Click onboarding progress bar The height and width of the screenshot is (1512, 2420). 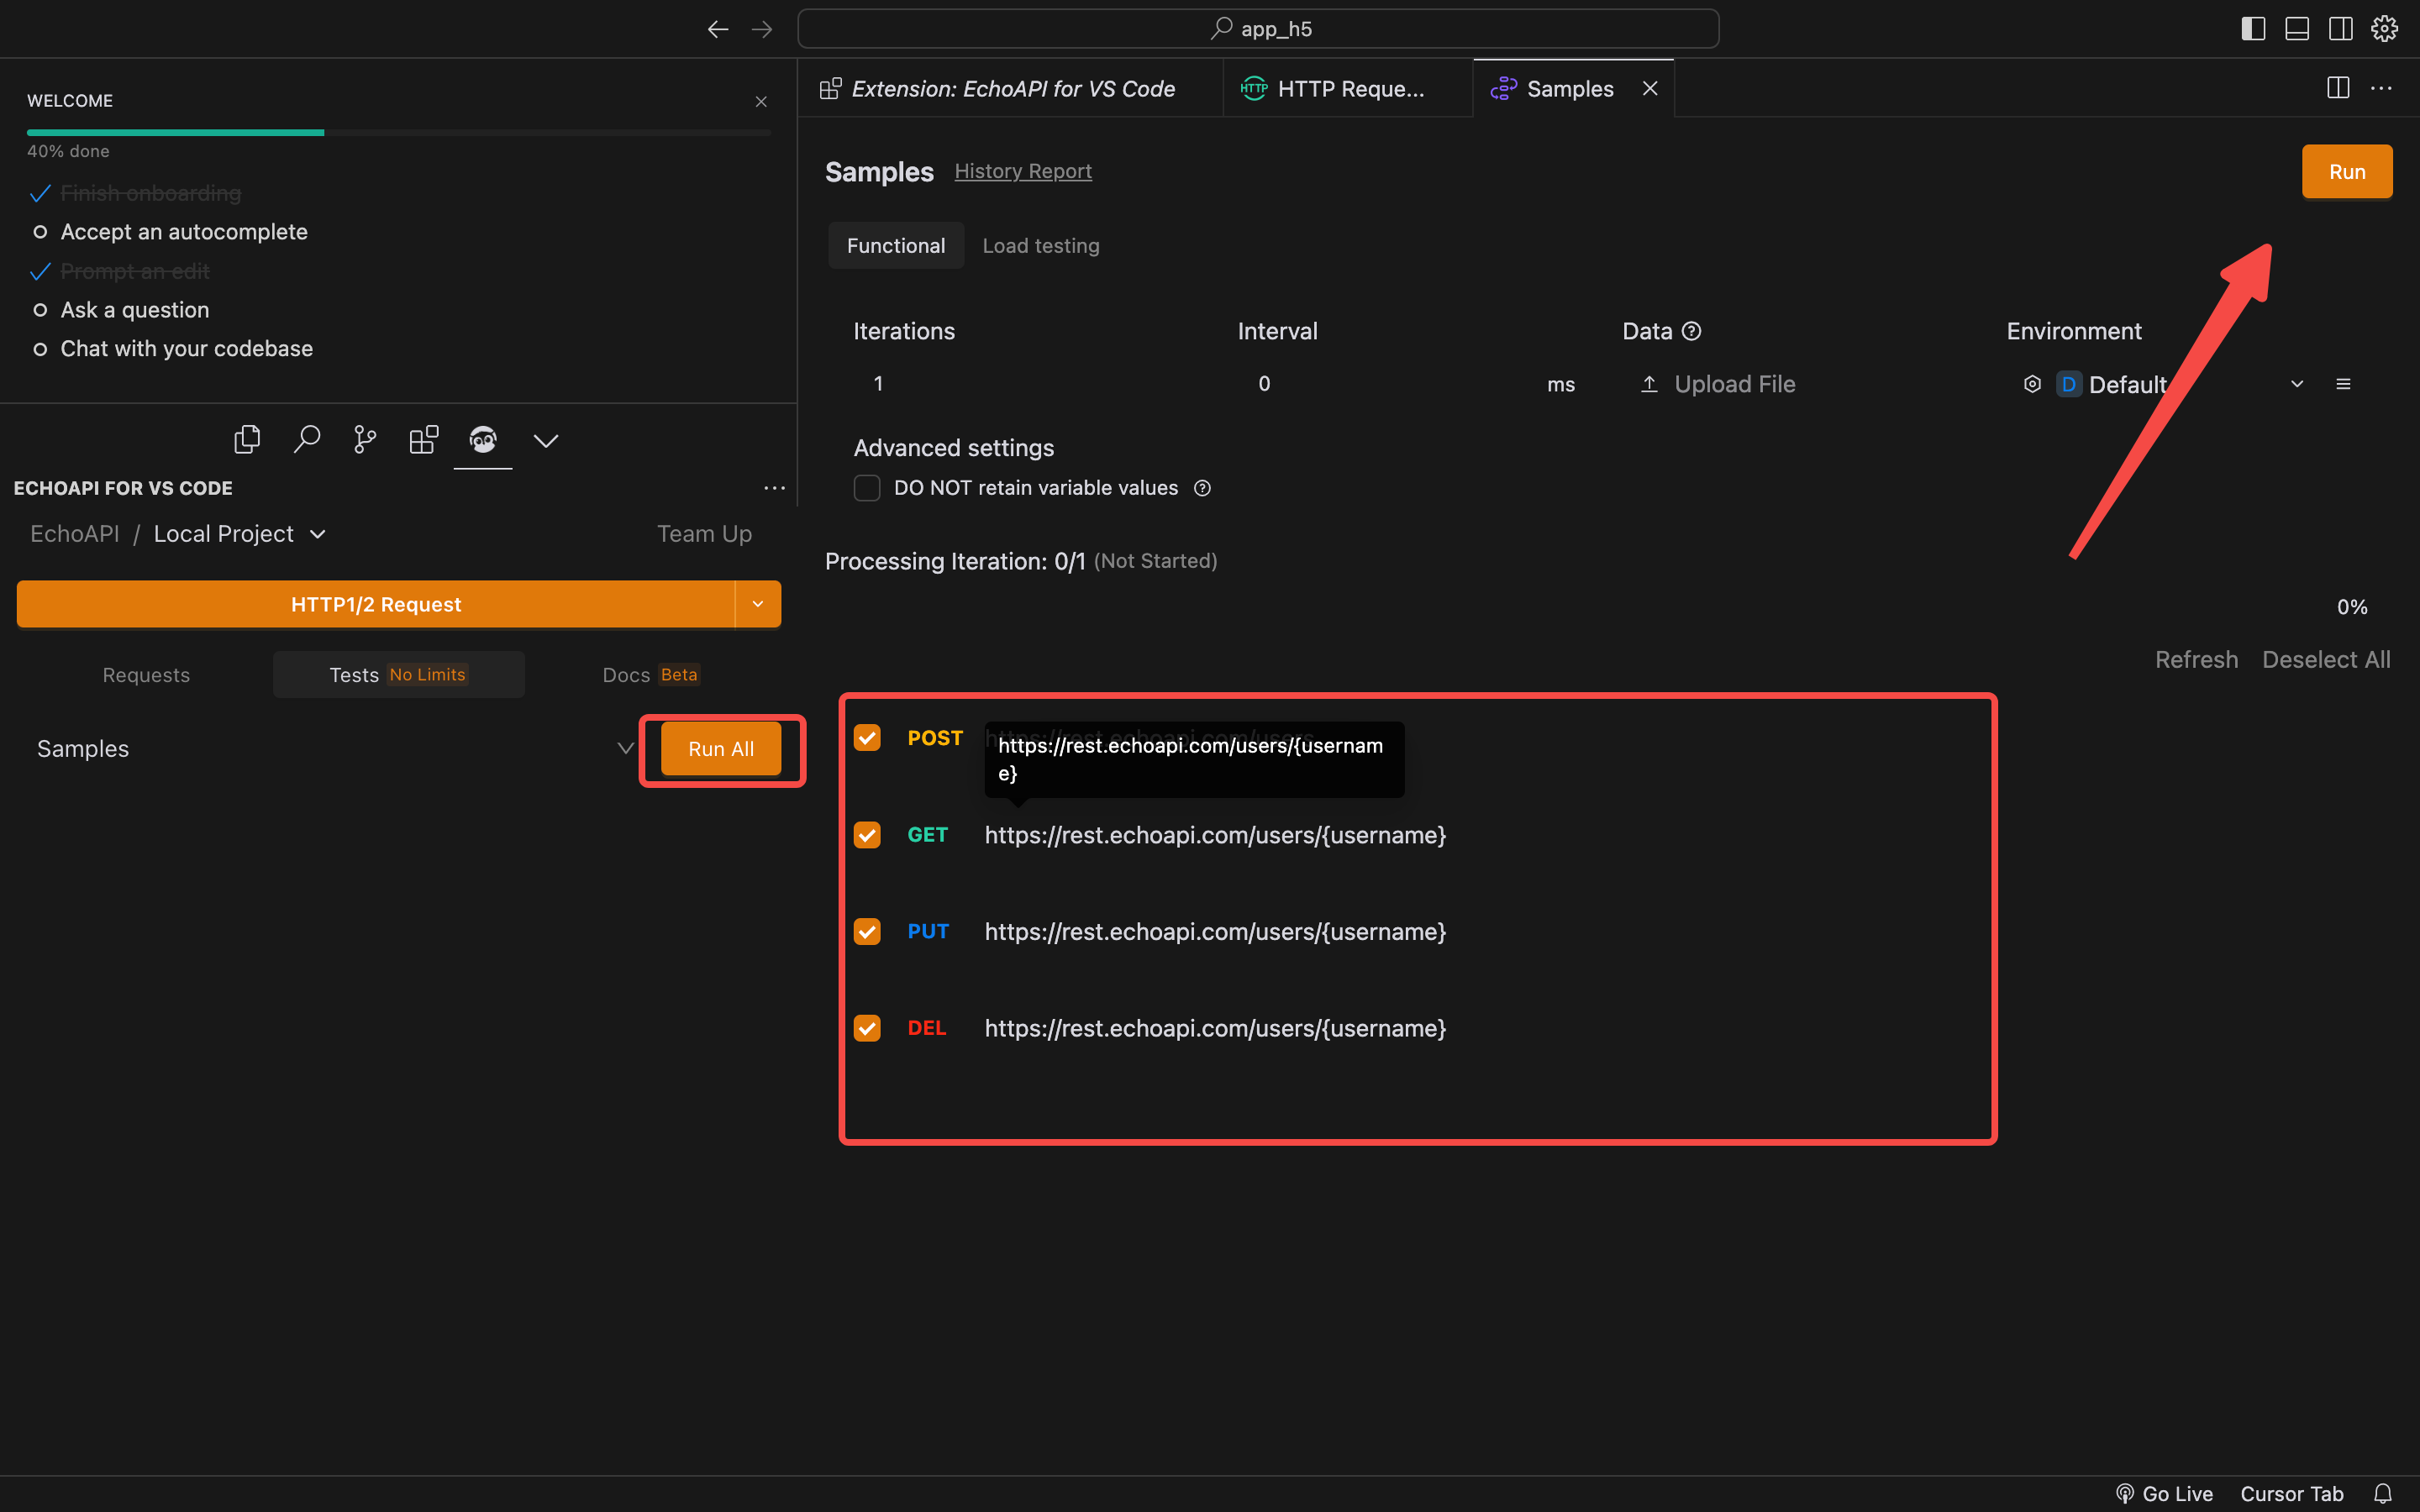[398, 132]
